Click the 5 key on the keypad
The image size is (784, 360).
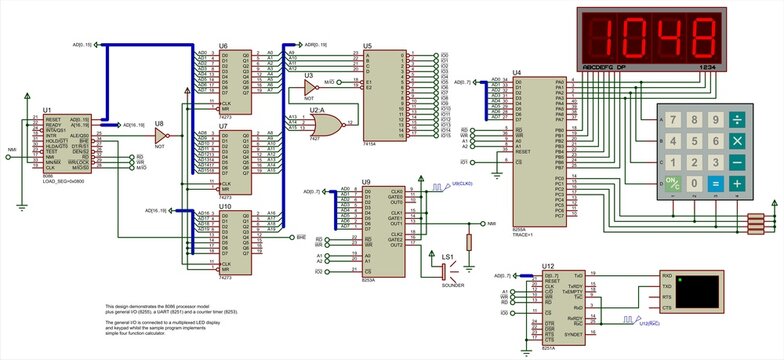694,142
